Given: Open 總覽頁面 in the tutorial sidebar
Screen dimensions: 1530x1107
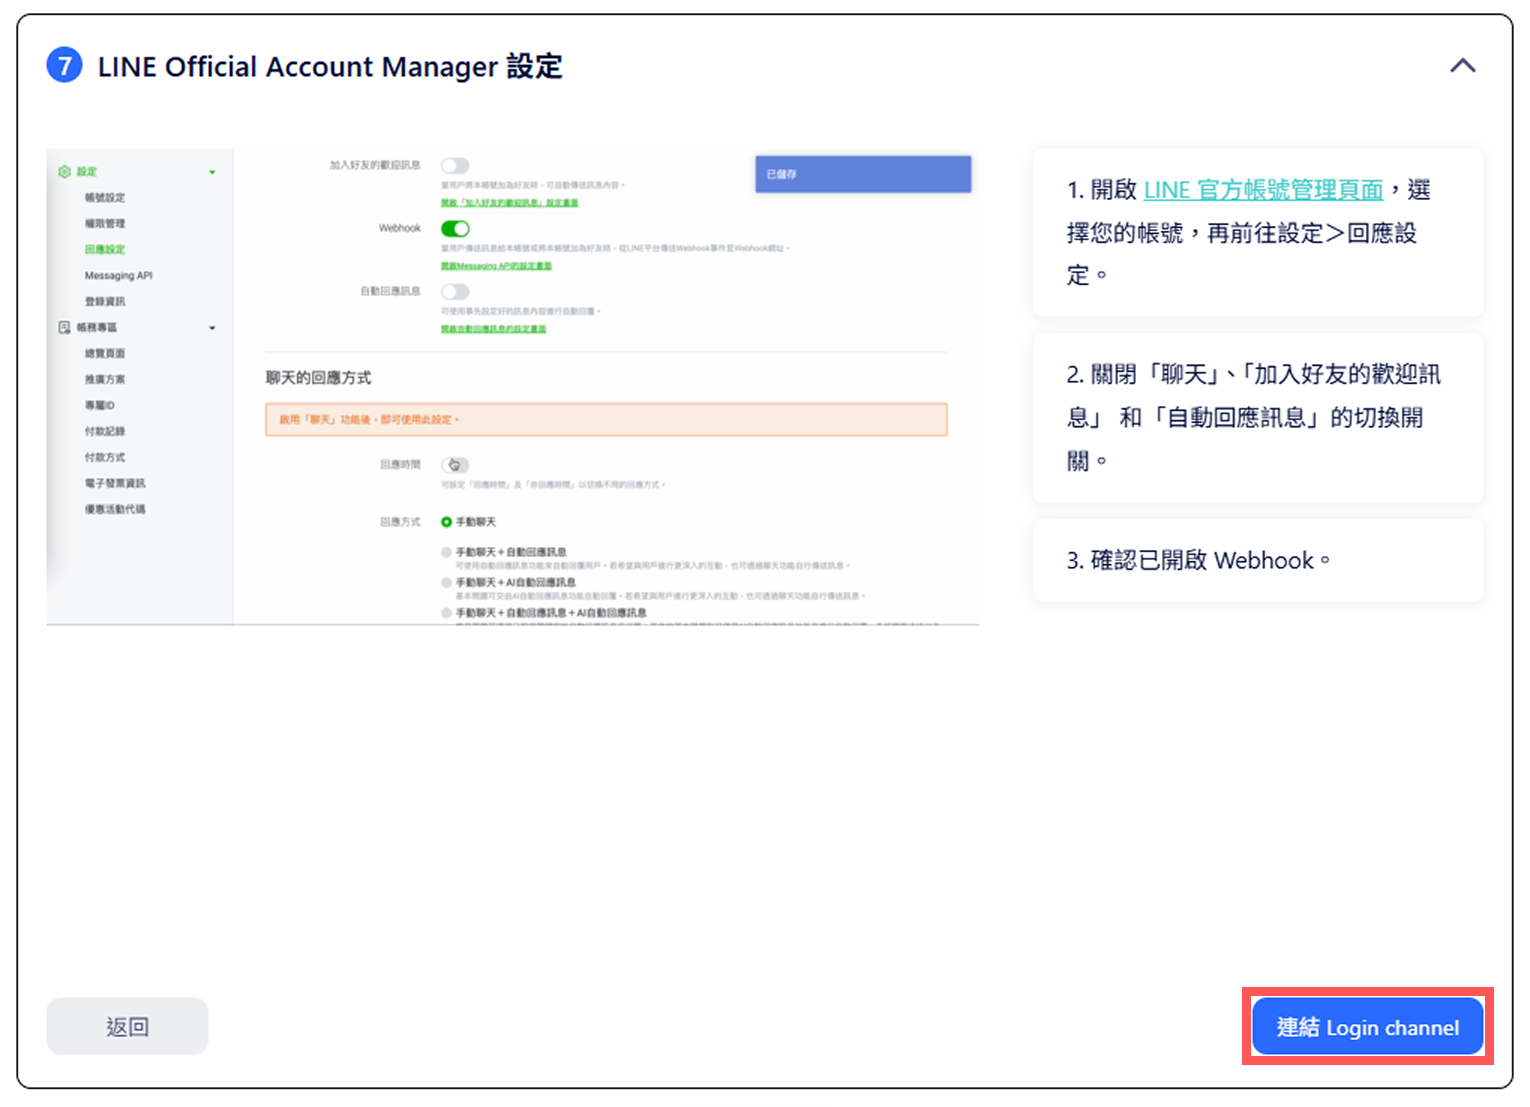Looking at the screenshot, I should (x=105, y=353).
